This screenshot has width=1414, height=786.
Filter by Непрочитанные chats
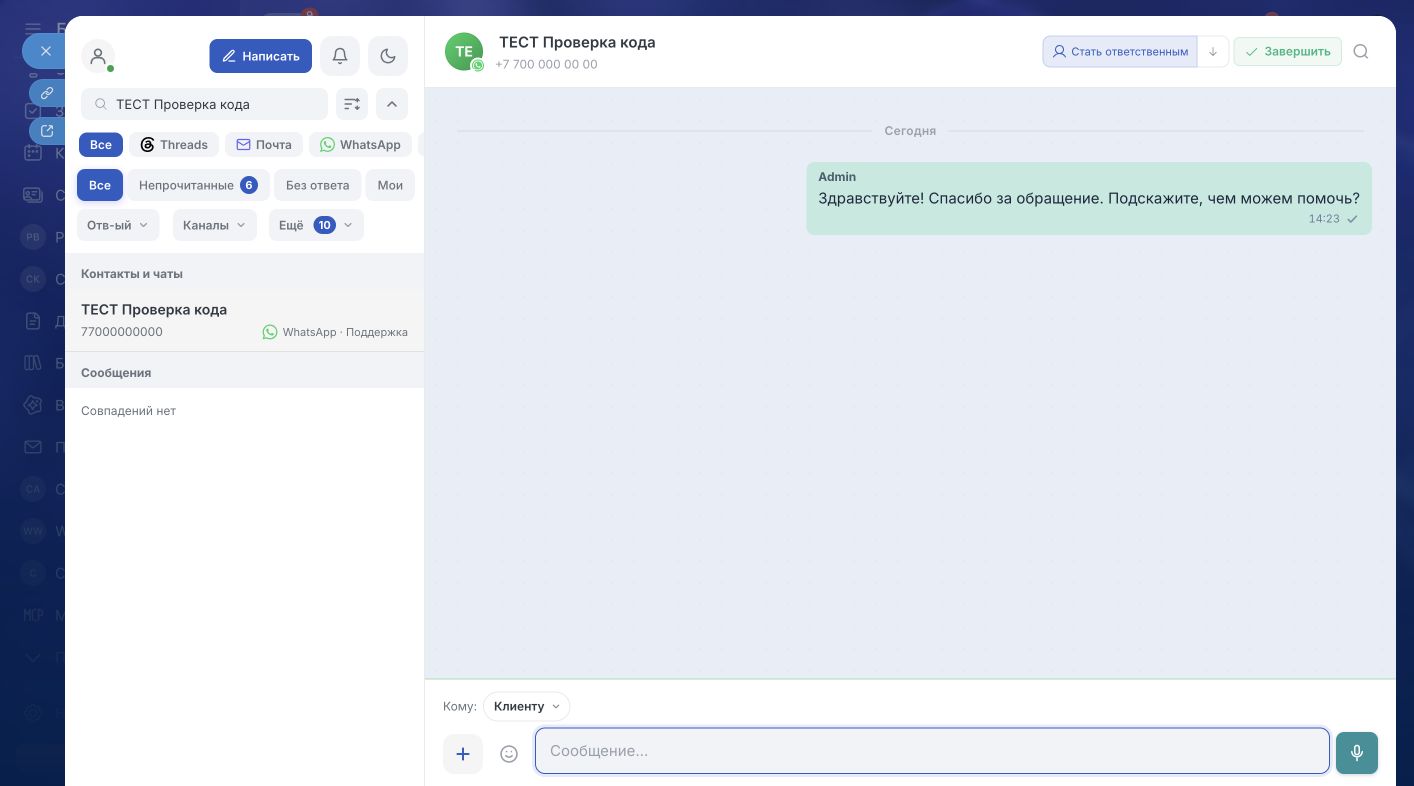click(x=198, y=185)
